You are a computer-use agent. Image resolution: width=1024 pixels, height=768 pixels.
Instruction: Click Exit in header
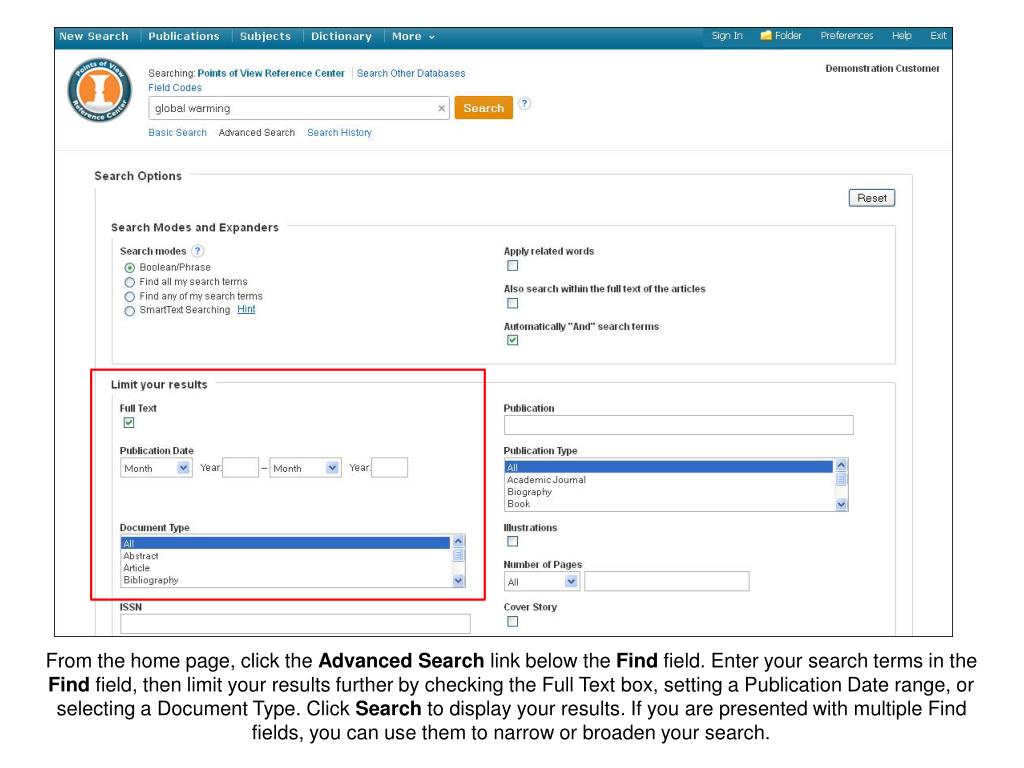coord(938,36)
